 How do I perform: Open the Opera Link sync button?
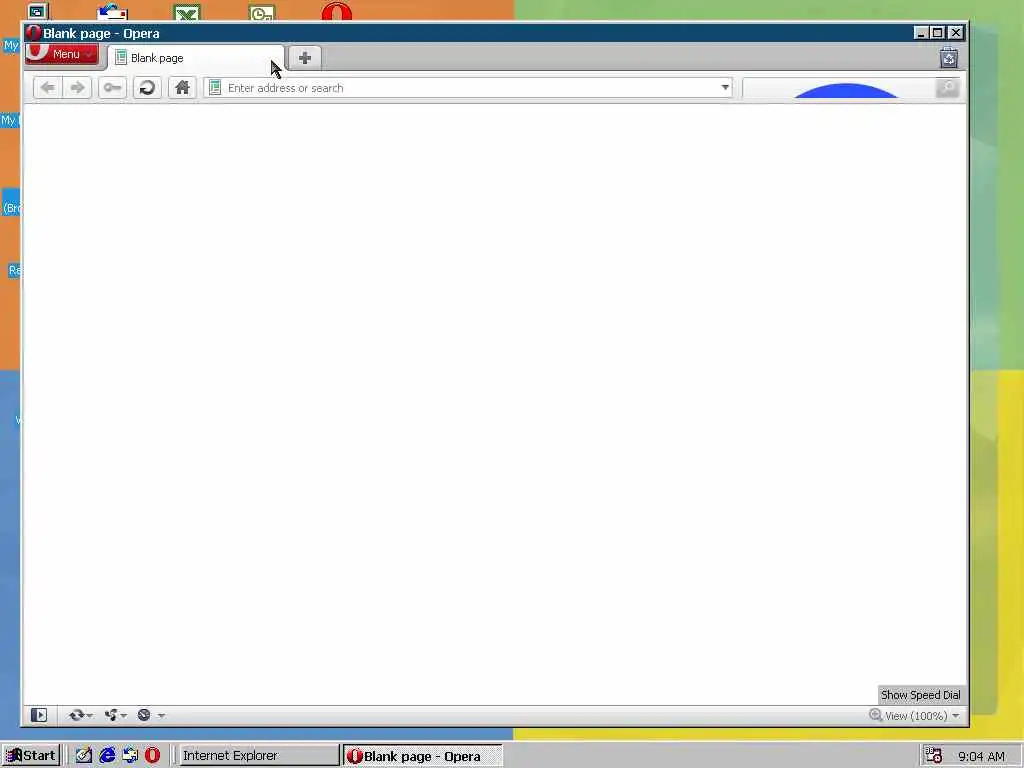coord(80,715)
